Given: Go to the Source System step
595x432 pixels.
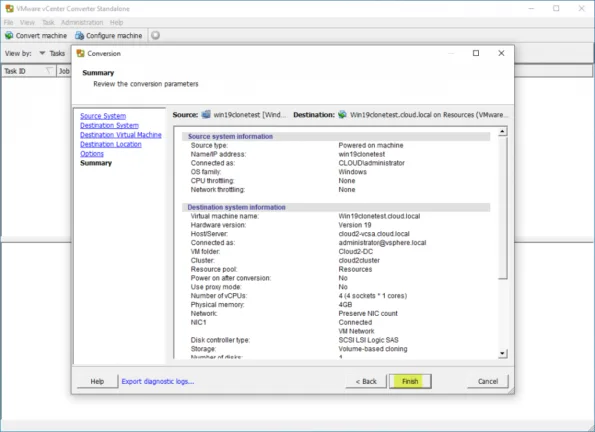Looking at the screenshot, I should coord(103,116).
